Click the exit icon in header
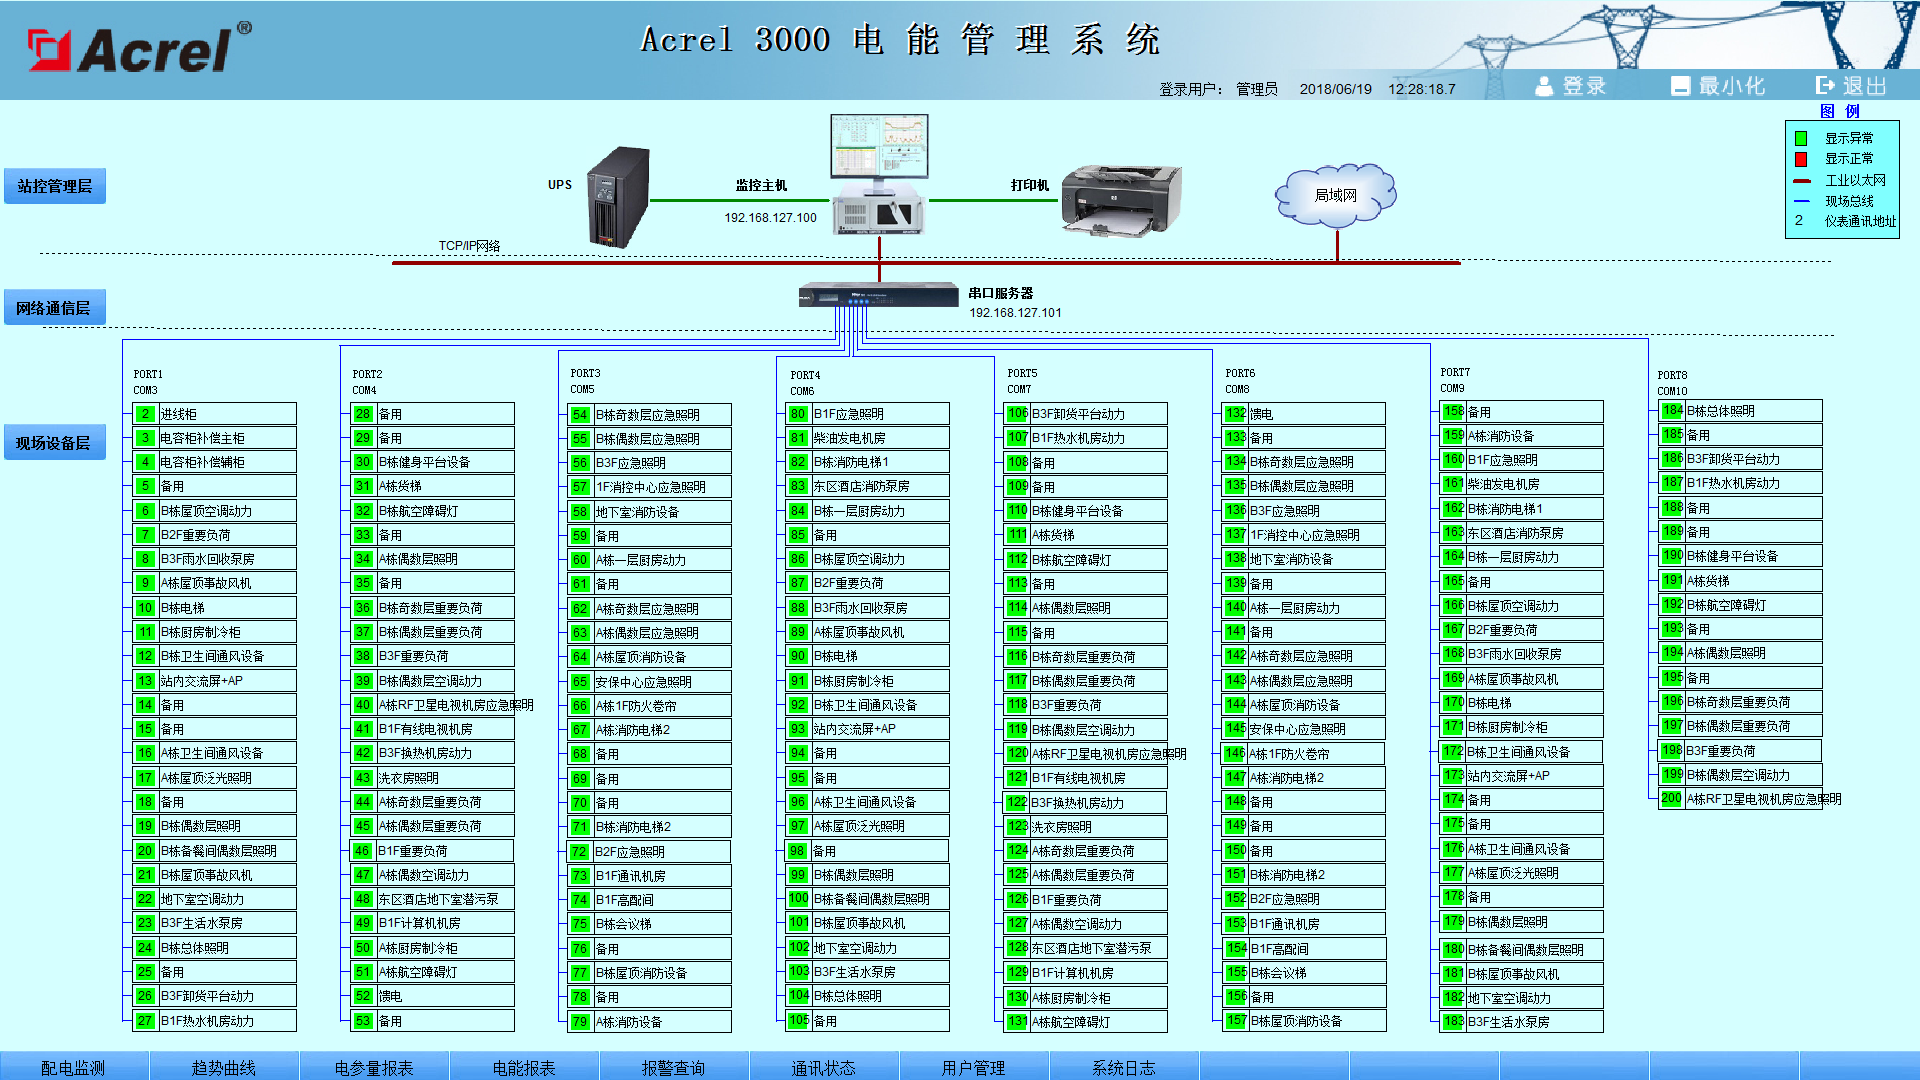This screenshot has width=1920, height=1080. click(1826, 86)
